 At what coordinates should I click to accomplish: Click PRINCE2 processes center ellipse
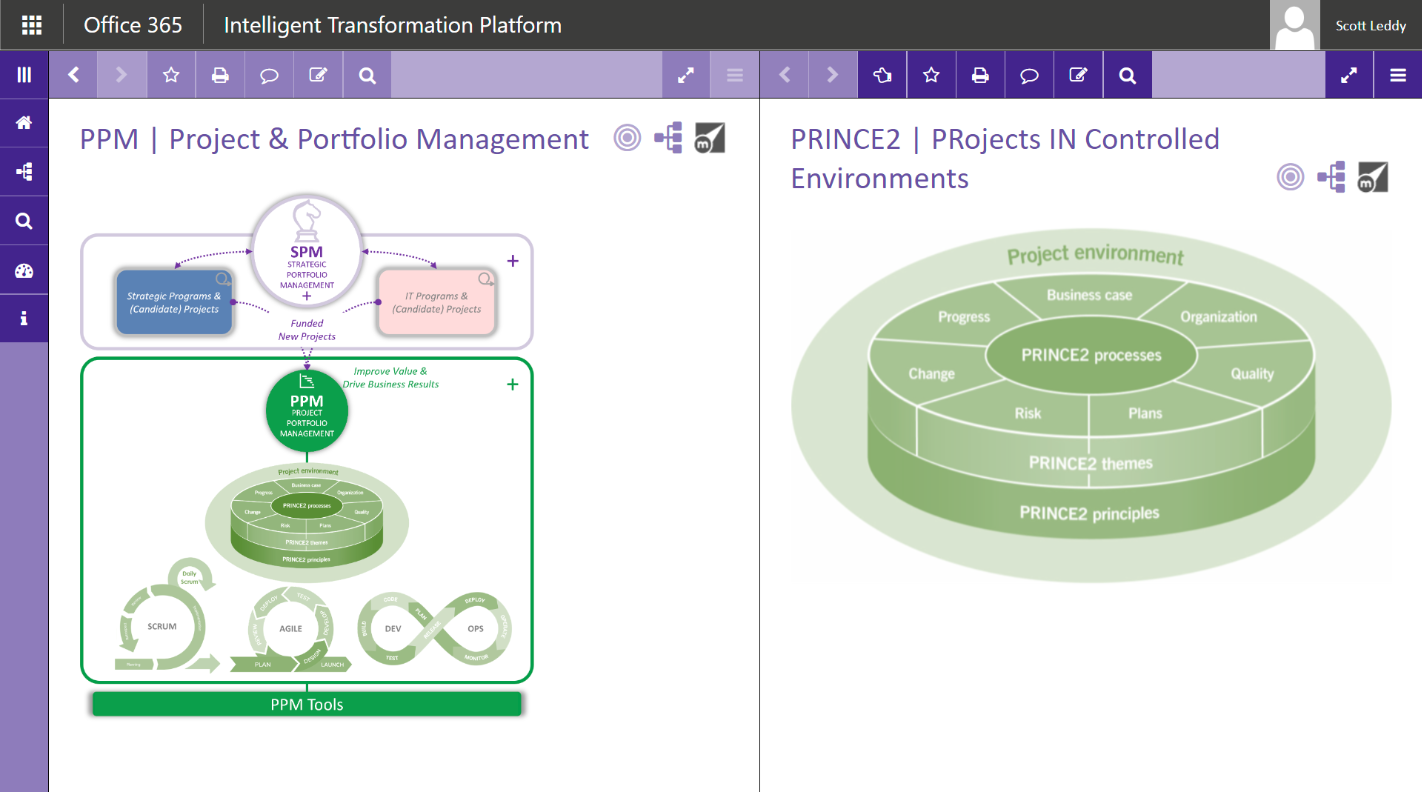(1091, 355)
